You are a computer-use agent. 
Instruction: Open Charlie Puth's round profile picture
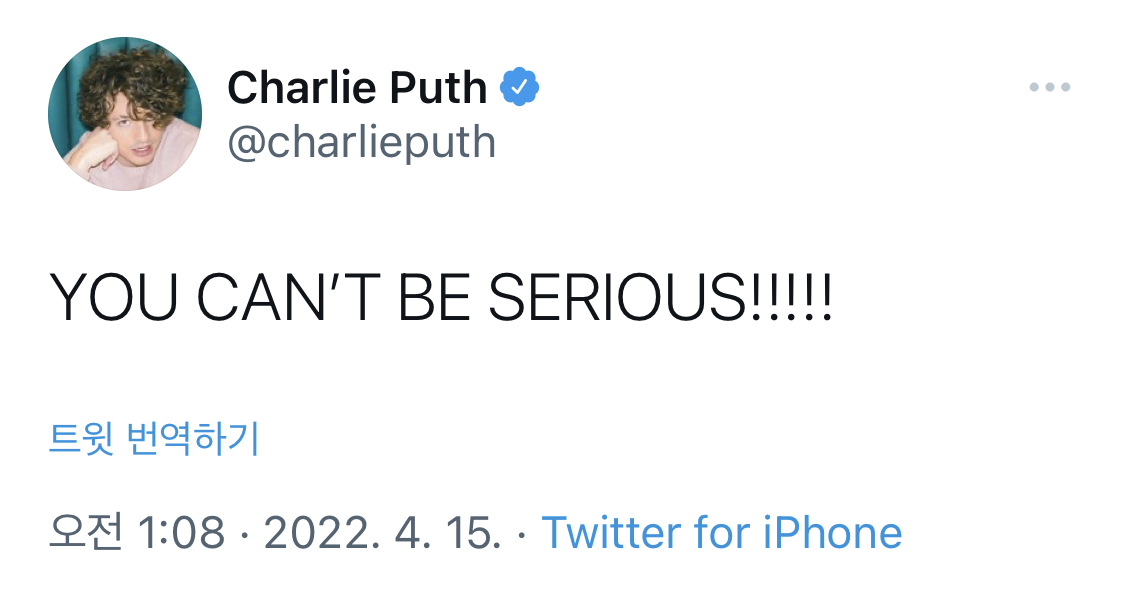coord(125,114)
